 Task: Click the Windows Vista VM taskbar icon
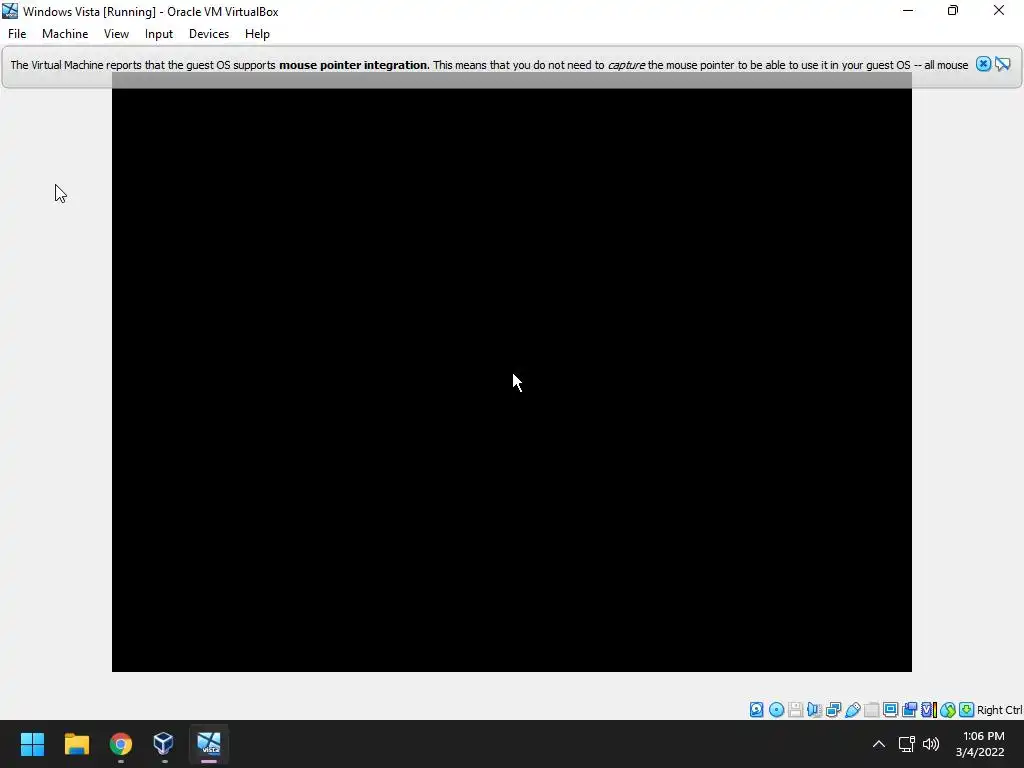coord(209,744)
